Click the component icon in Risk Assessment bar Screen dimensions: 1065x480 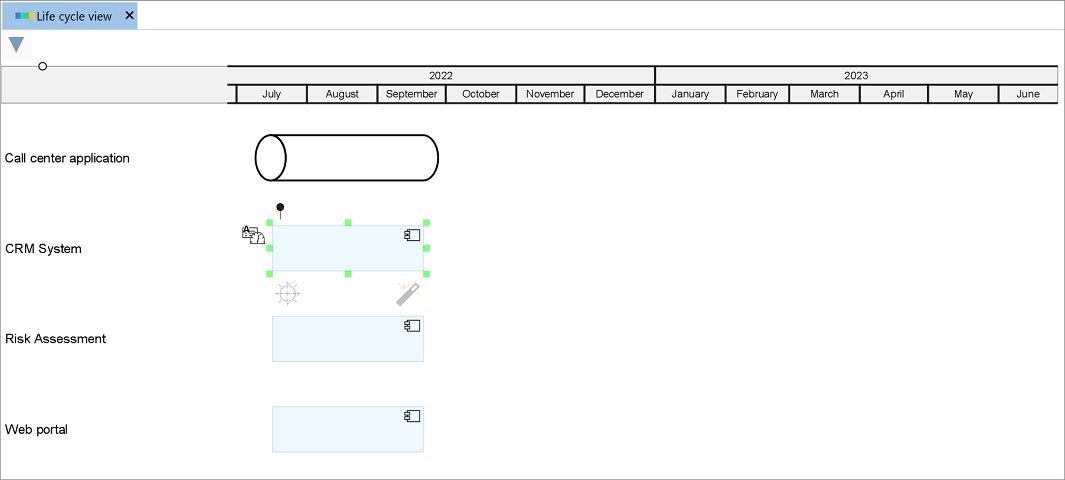[x=411, y=326]
